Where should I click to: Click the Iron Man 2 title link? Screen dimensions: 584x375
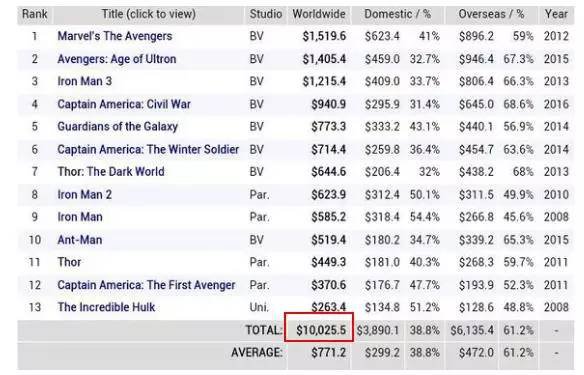coord(85,194)
